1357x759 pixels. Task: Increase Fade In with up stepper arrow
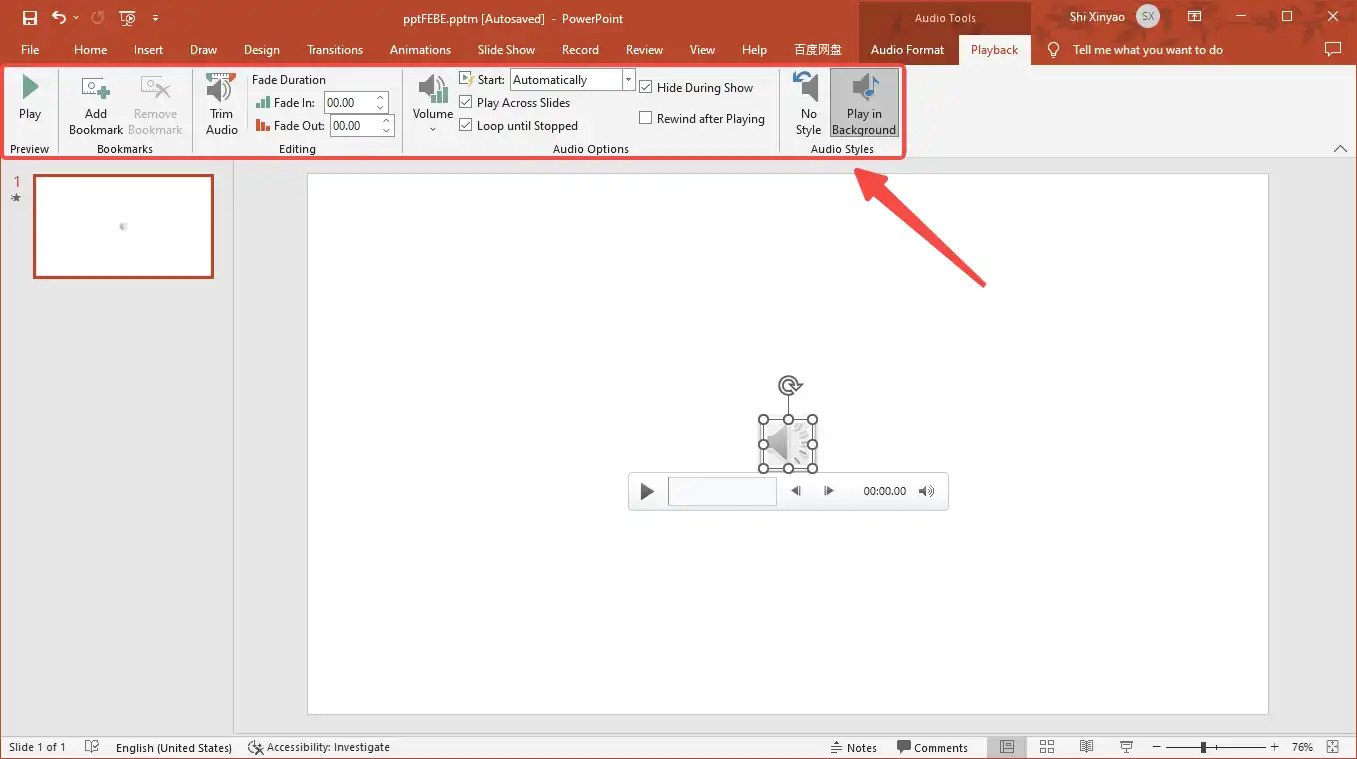pos(381,98)
